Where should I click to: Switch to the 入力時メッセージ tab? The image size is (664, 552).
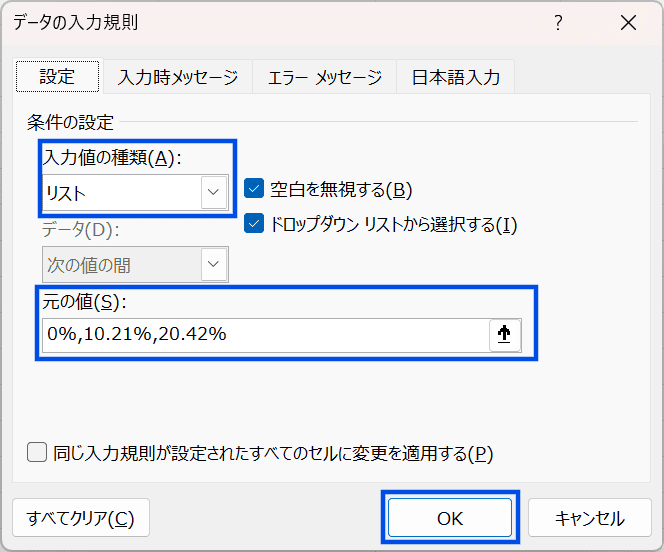[177, 77]
